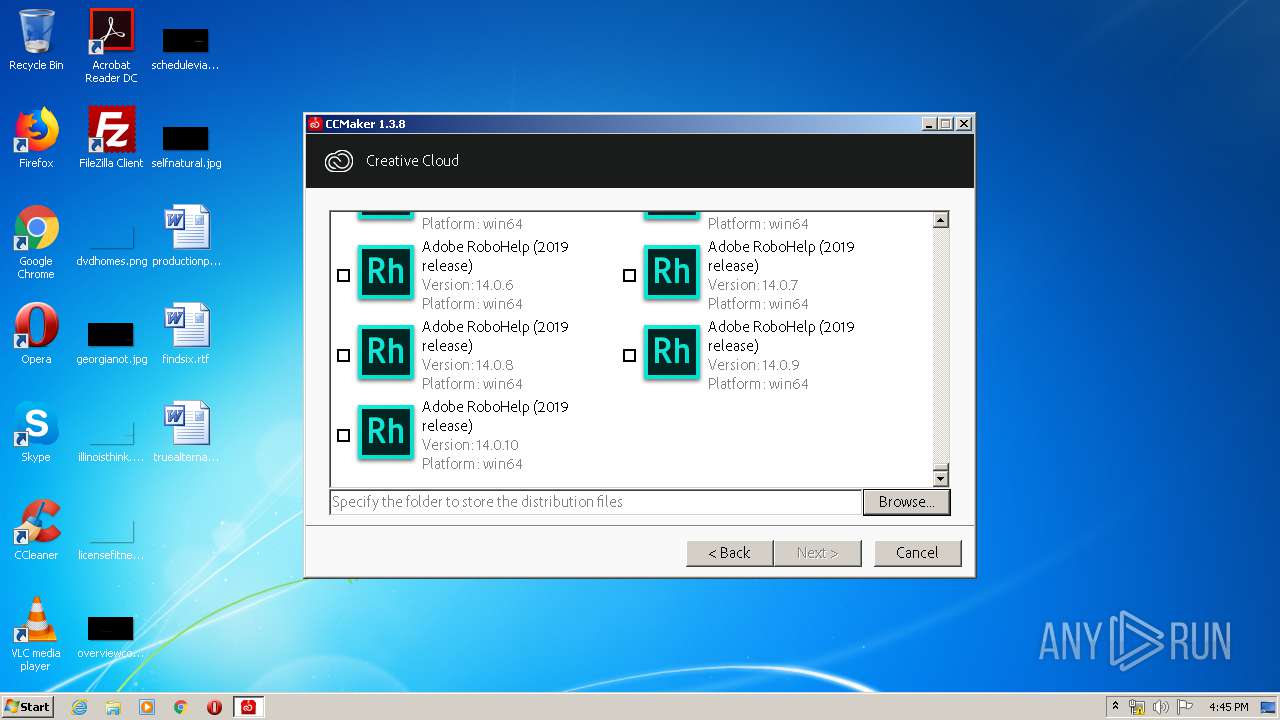Viewport: 1280px width, 720px height.
Task: Select the selfnatural.jpg desktop file
Action: [x=186, y=146]
